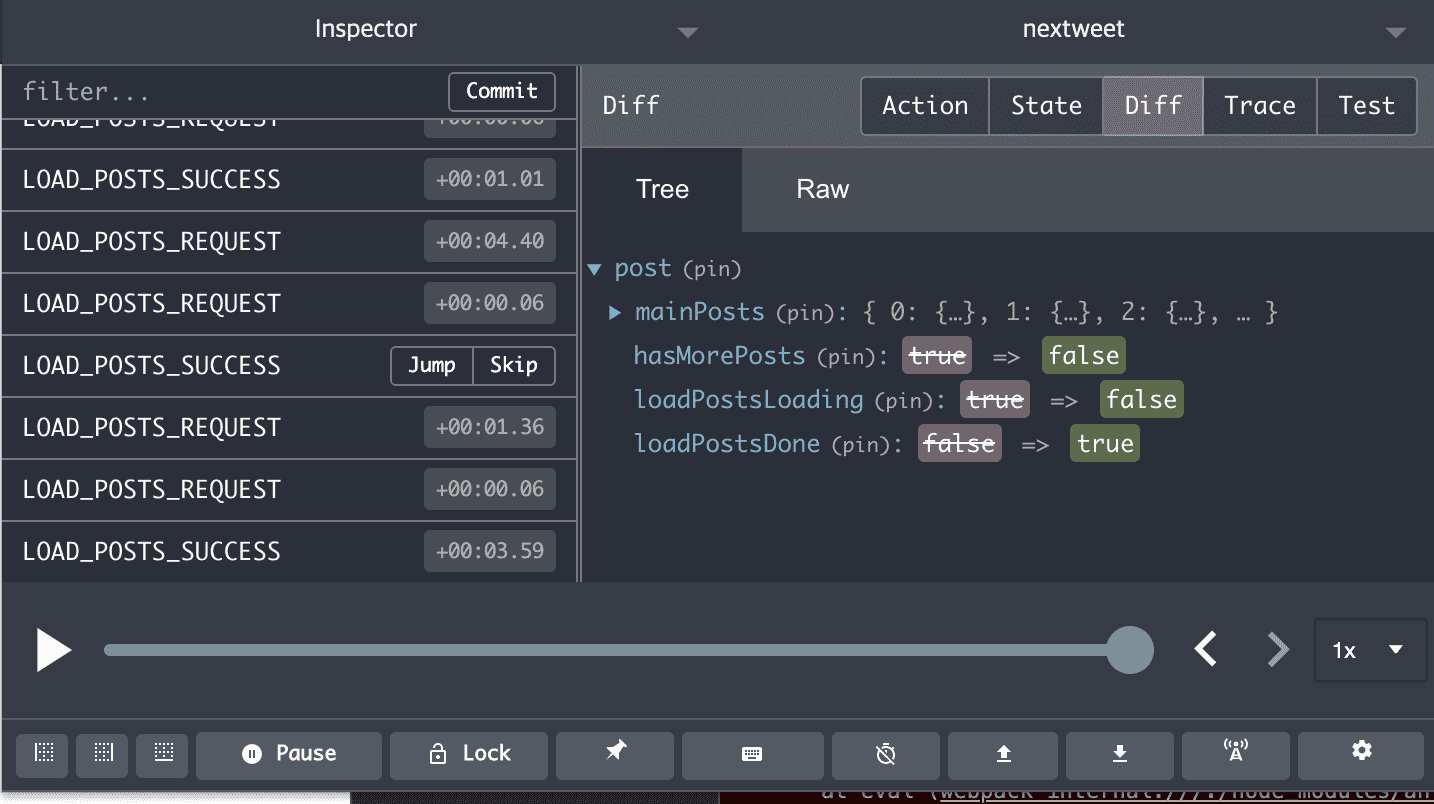The image size is (1434, 804).
Task: Click the Export download arrow icon
Action: tap(1119, 754)
